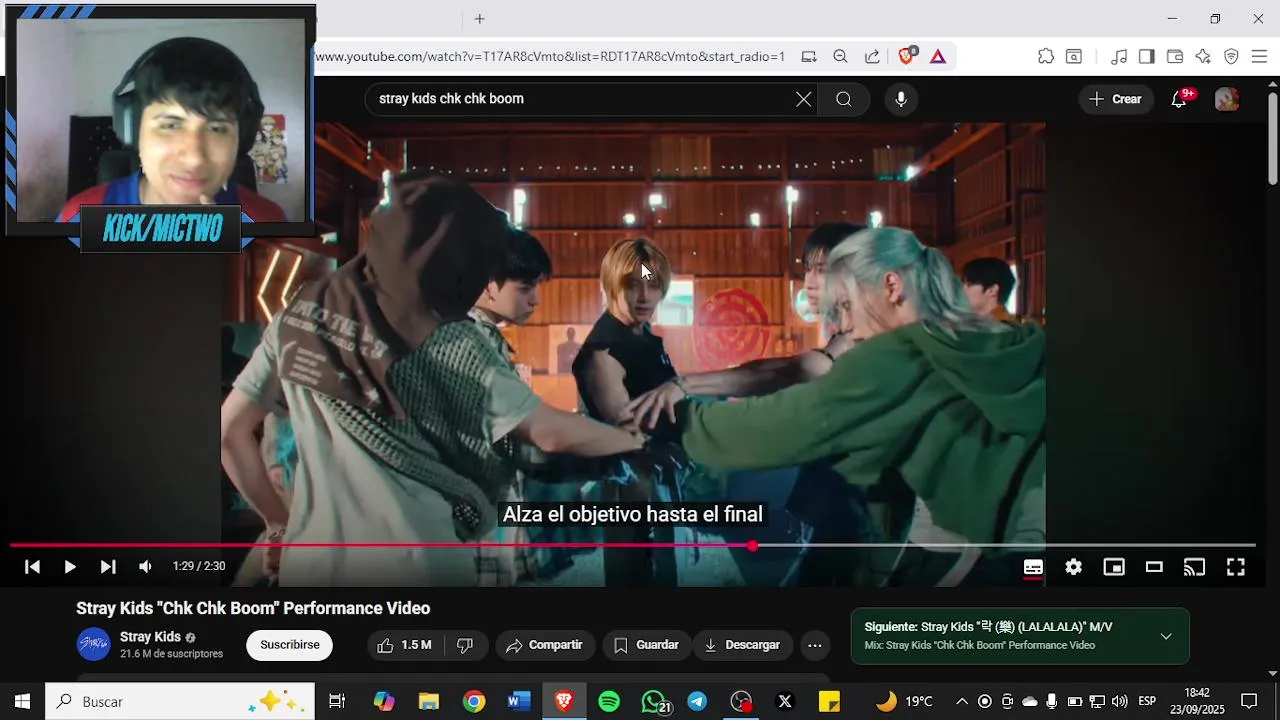This screenshot has width=1280, height=720.
Task: Open video settings gear
Action: point(1073,567)
